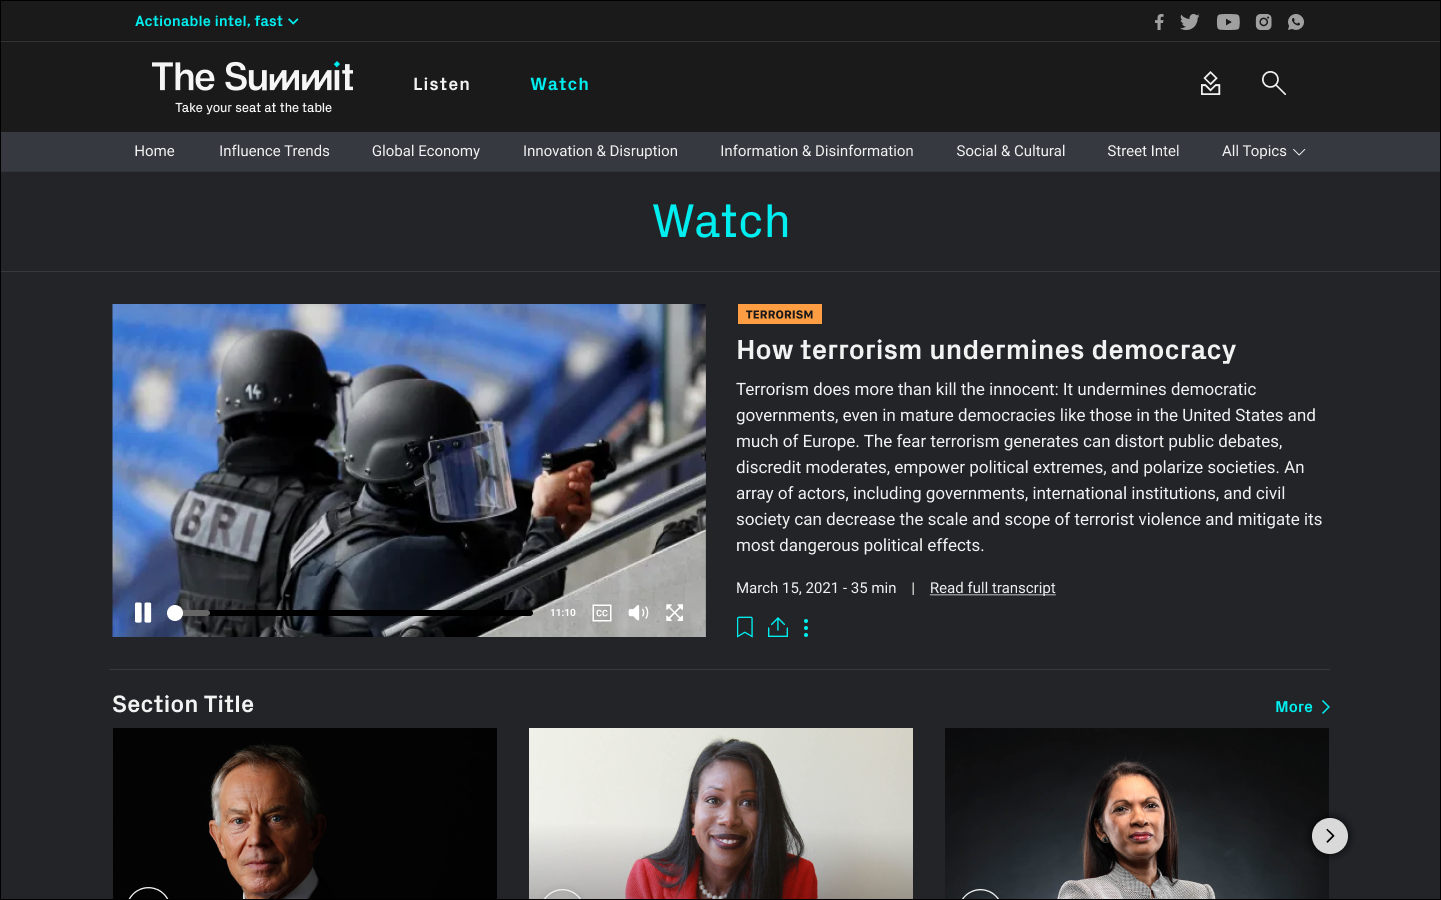Click The Summit logo

(253, 77)
